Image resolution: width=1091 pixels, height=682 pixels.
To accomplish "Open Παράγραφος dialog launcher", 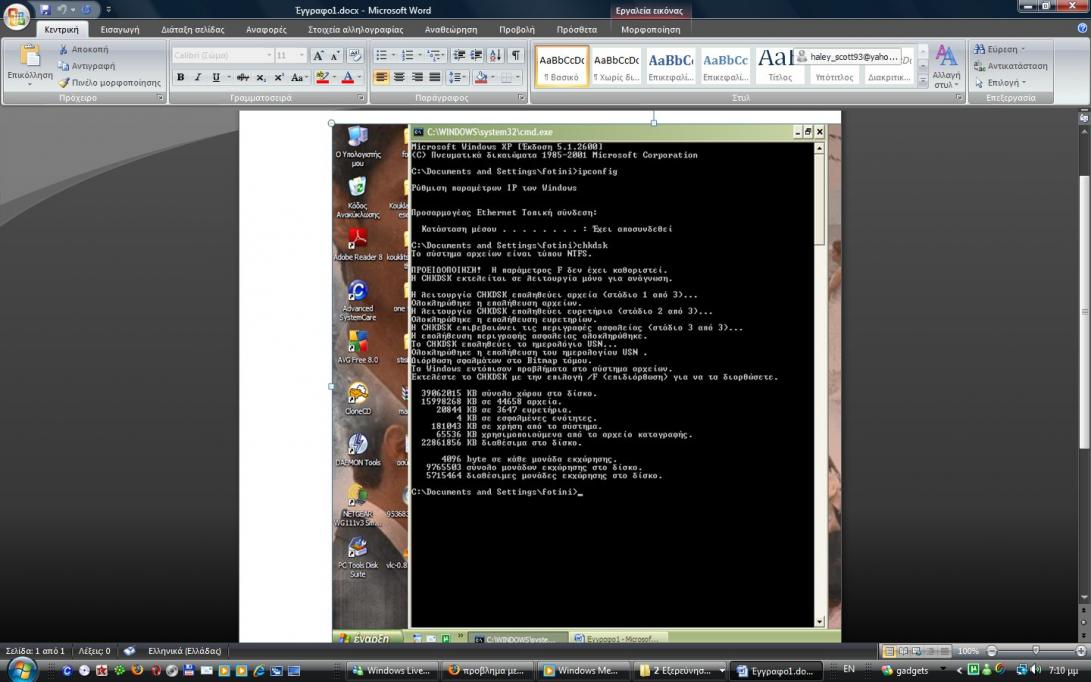I will [x=522, y=98].
